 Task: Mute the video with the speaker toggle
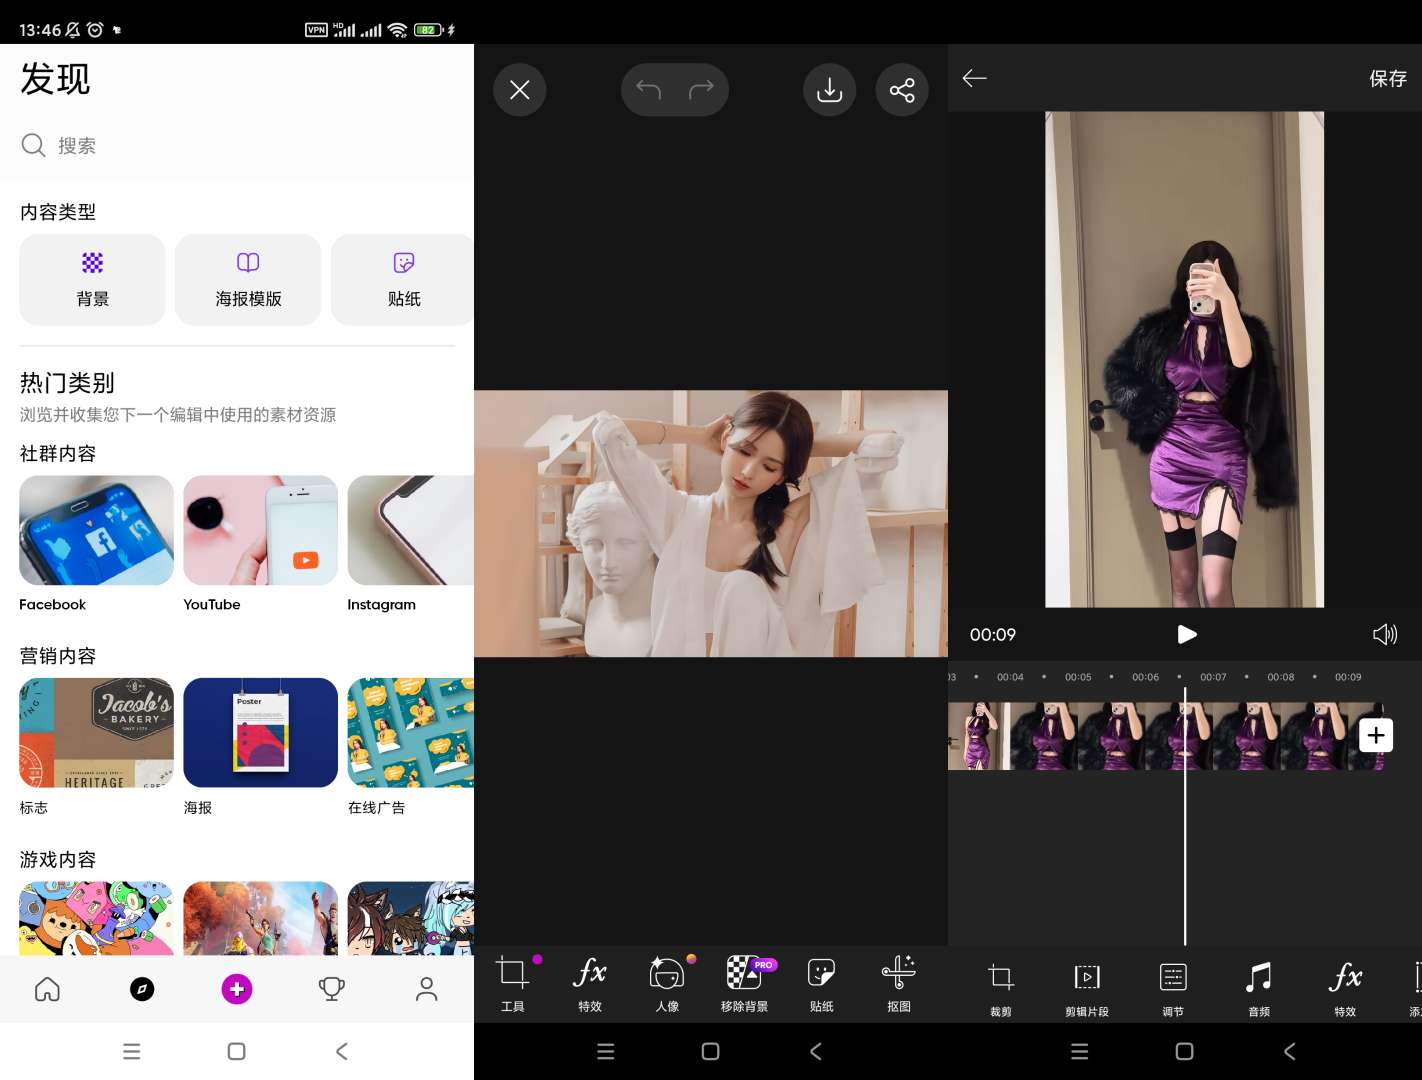[1385, 634]
